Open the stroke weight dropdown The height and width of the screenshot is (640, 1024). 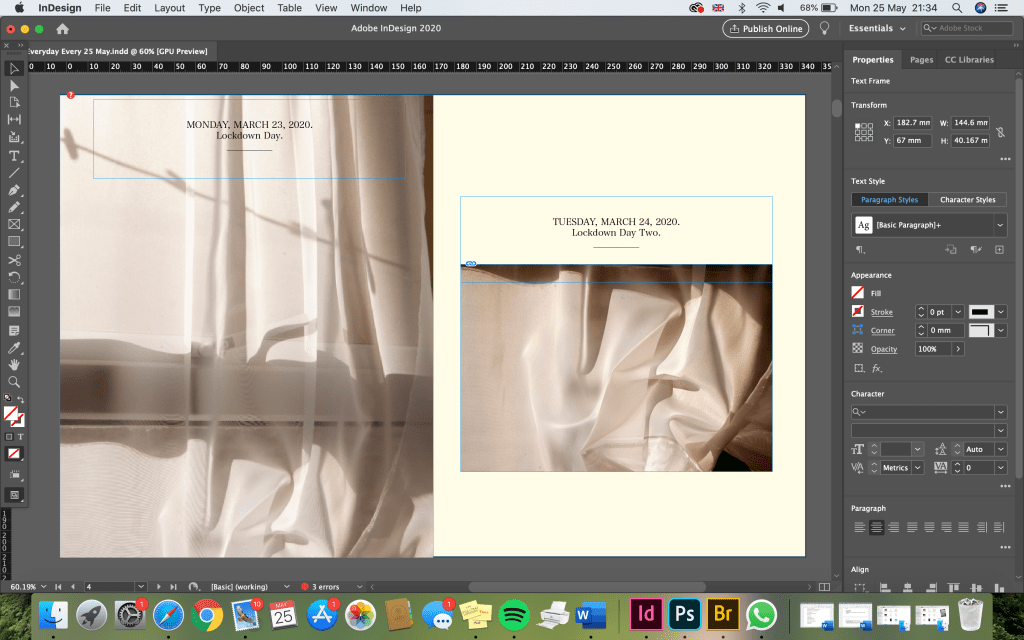958,312
